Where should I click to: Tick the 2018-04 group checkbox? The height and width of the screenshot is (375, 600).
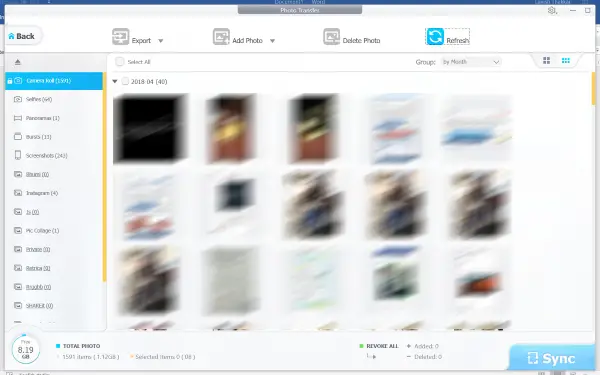click(125, 81)
